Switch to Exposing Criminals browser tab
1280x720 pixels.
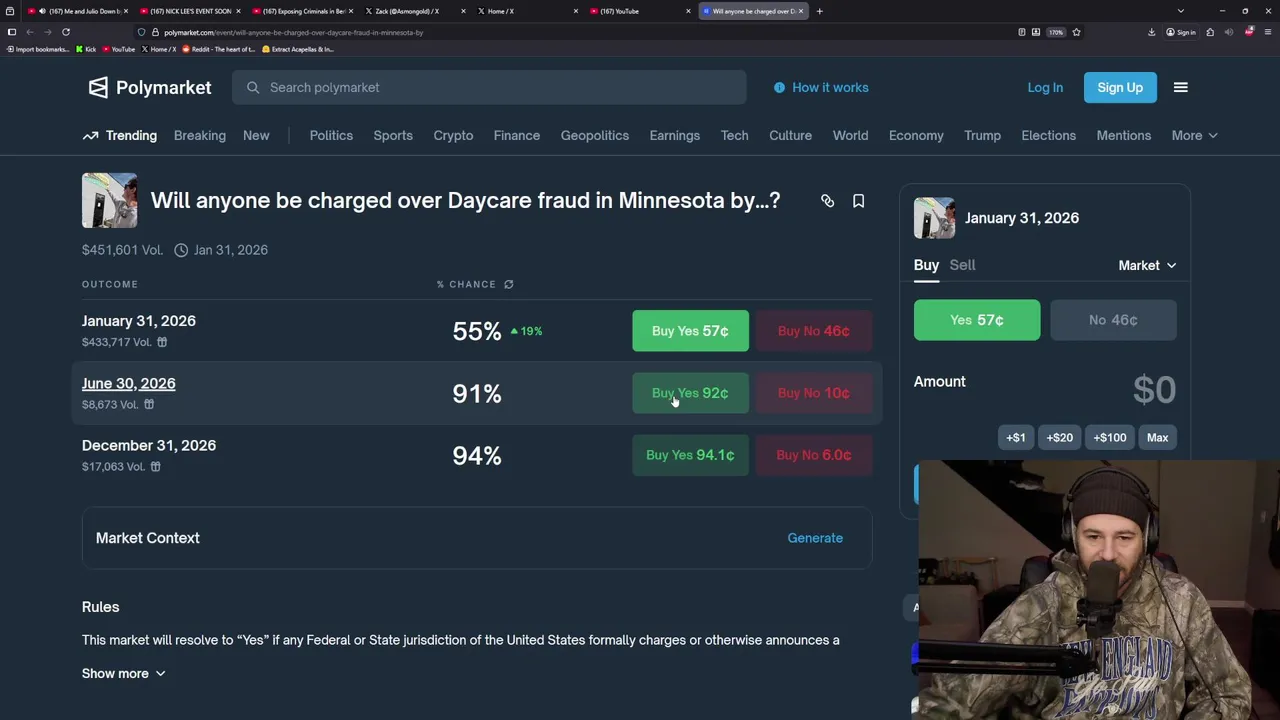pyautogui.click(x=302, y=11)
